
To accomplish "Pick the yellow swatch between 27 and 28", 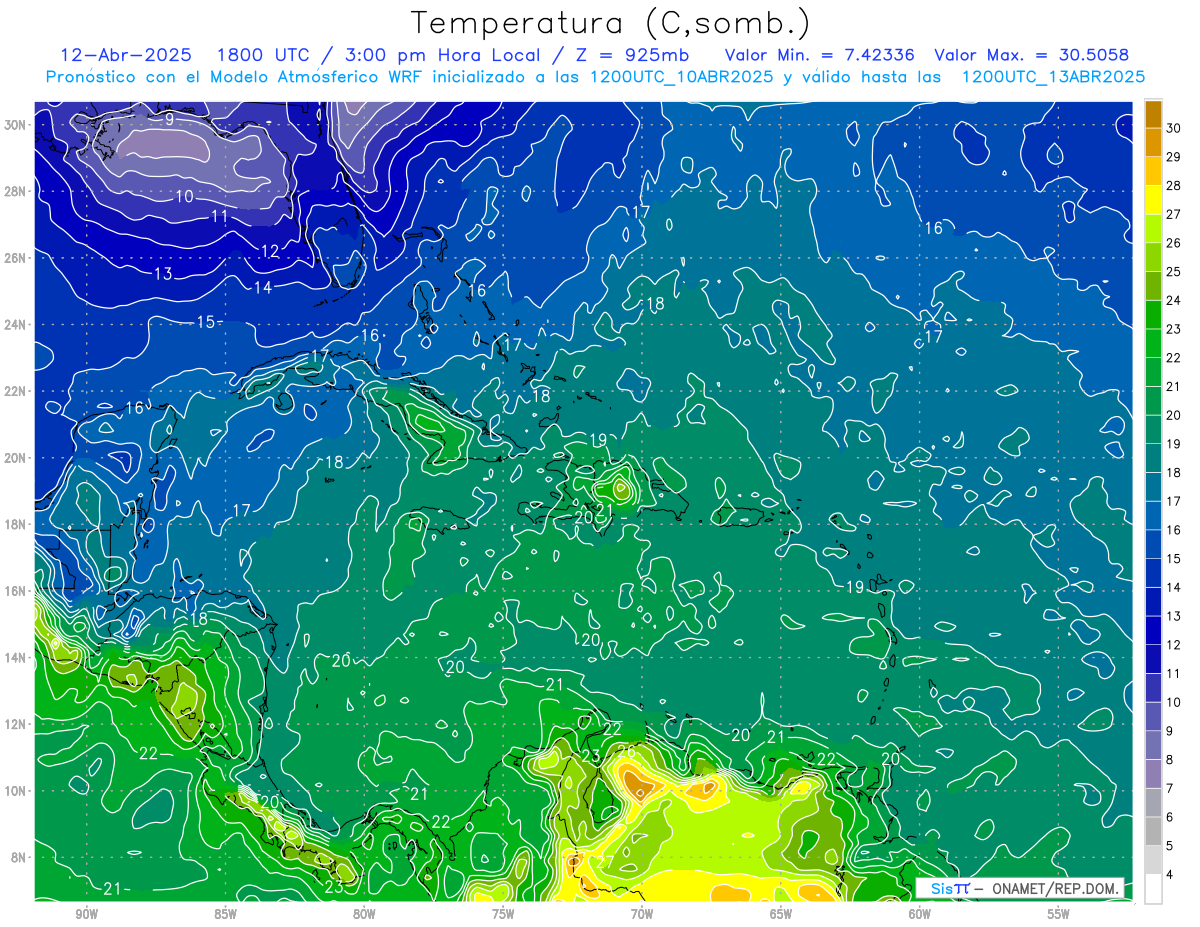I will click(x=1153, y=200).
